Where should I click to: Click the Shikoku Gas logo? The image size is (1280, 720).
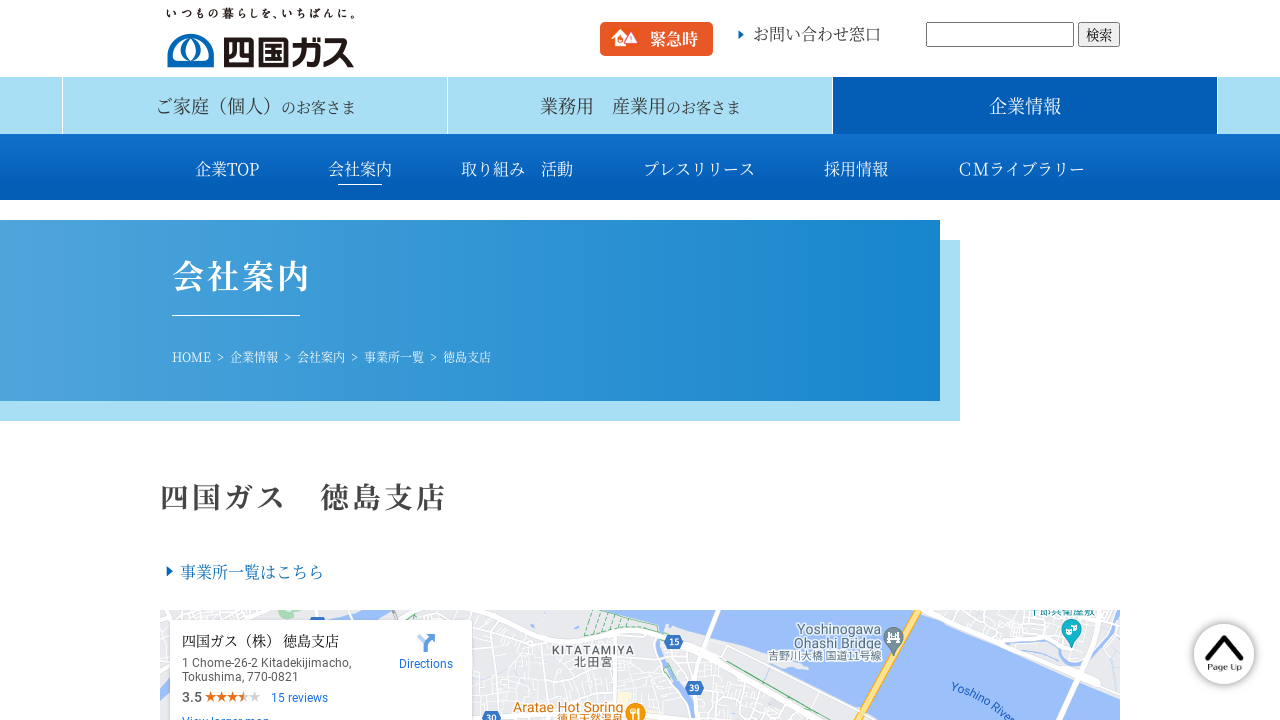(x=260, y=40)
